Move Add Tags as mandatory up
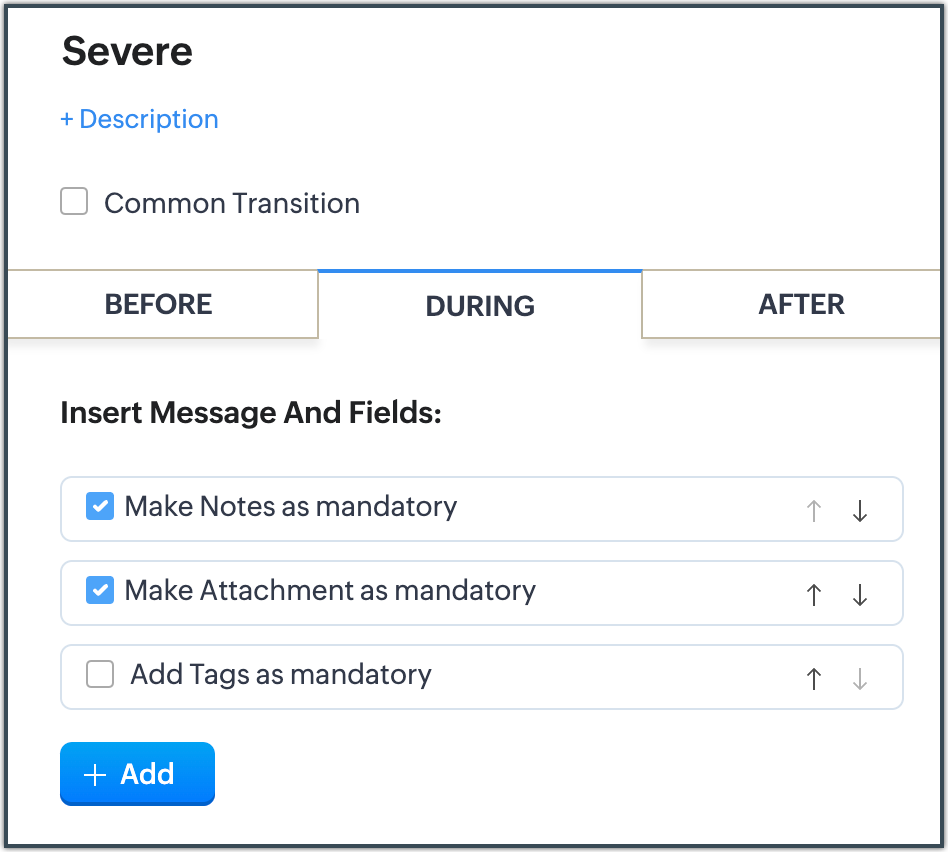The height and width of the screenshot is (852, 948). click(814, 679)
